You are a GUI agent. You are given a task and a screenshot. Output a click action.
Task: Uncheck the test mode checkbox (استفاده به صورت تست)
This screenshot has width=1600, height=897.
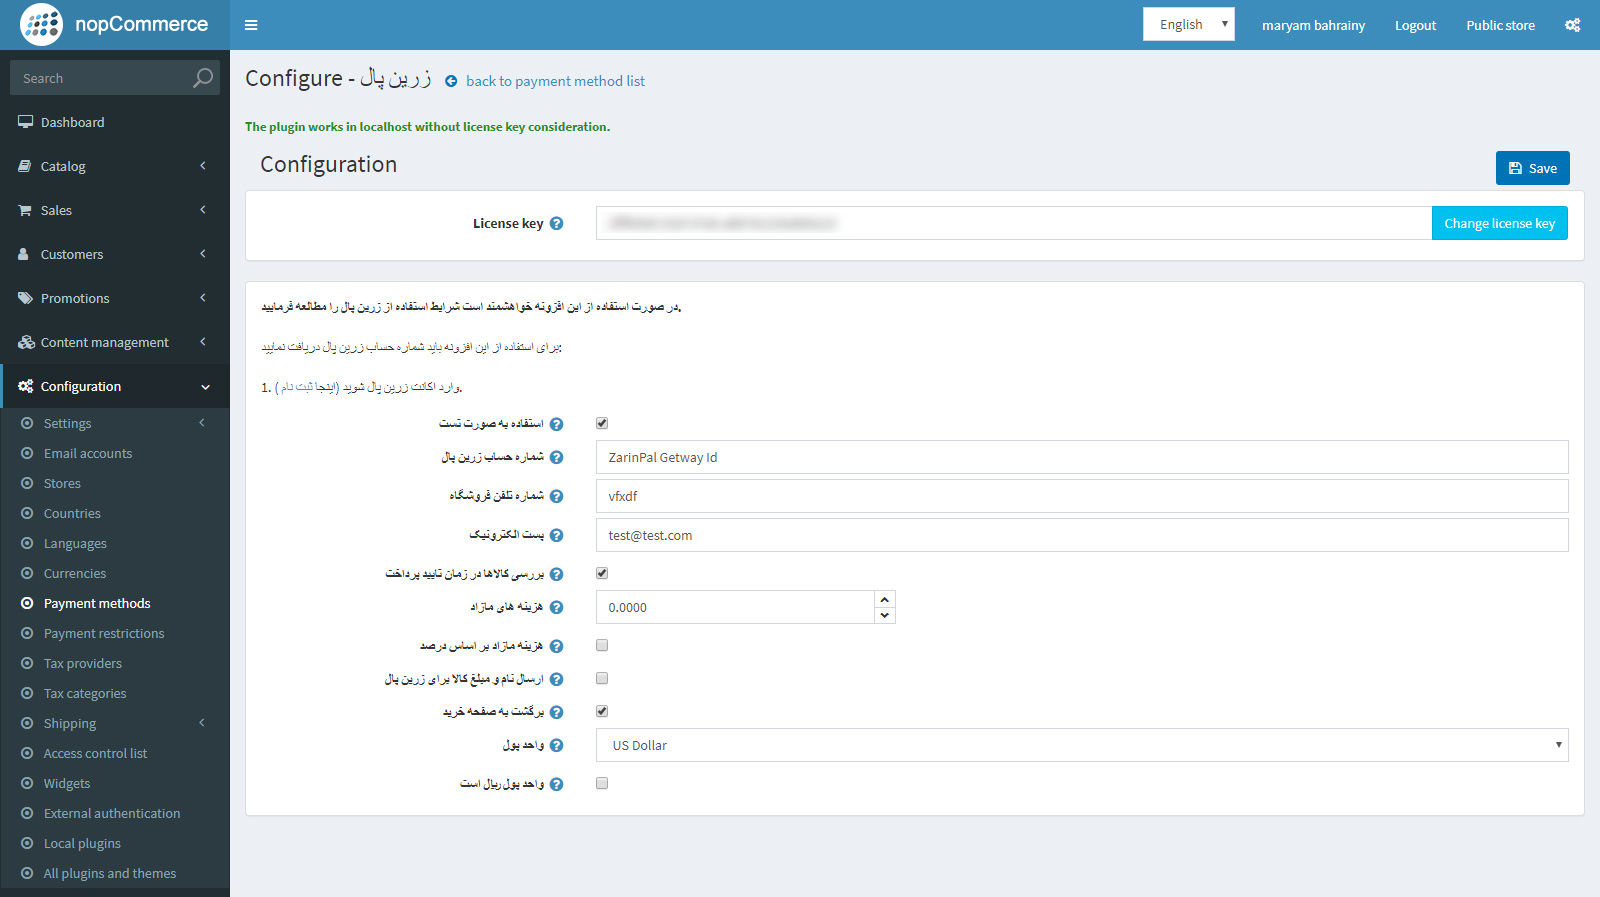click(x=602, y=423)
